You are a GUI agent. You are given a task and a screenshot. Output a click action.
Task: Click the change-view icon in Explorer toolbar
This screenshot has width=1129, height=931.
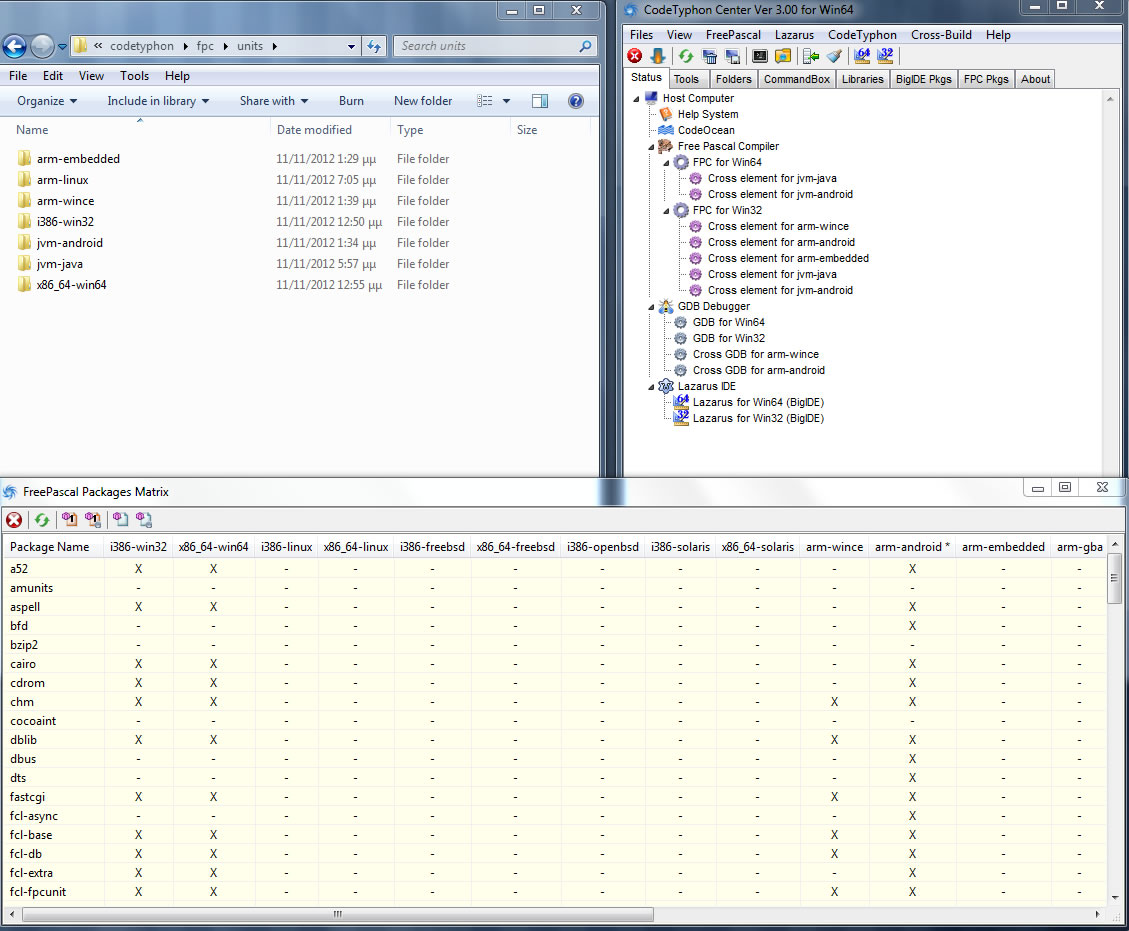click(485, 101)
